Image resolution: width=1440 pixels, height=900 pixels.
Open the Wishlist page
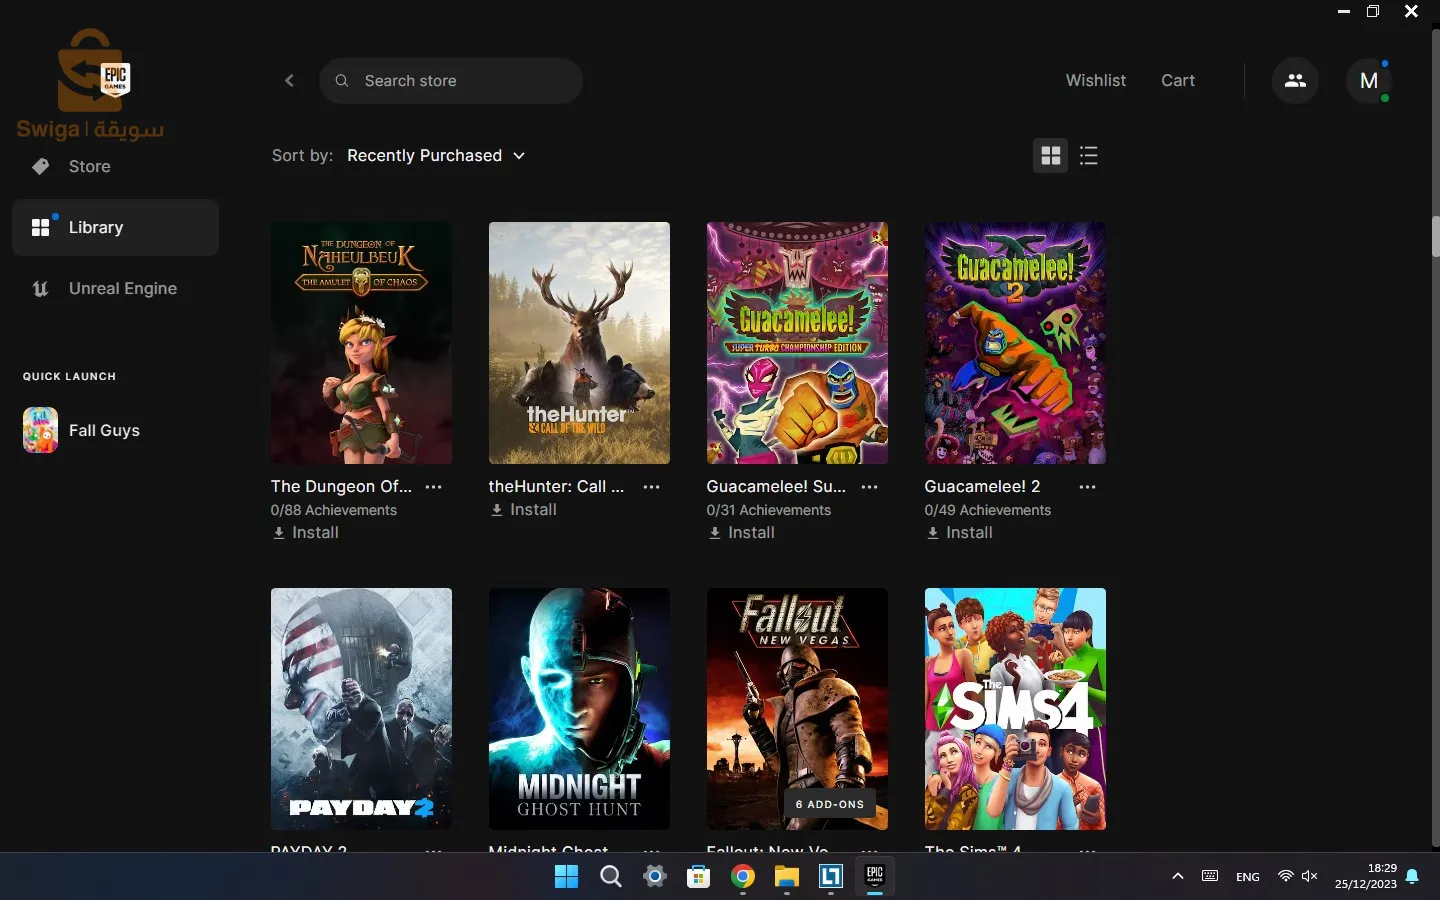coord(1096,81)
